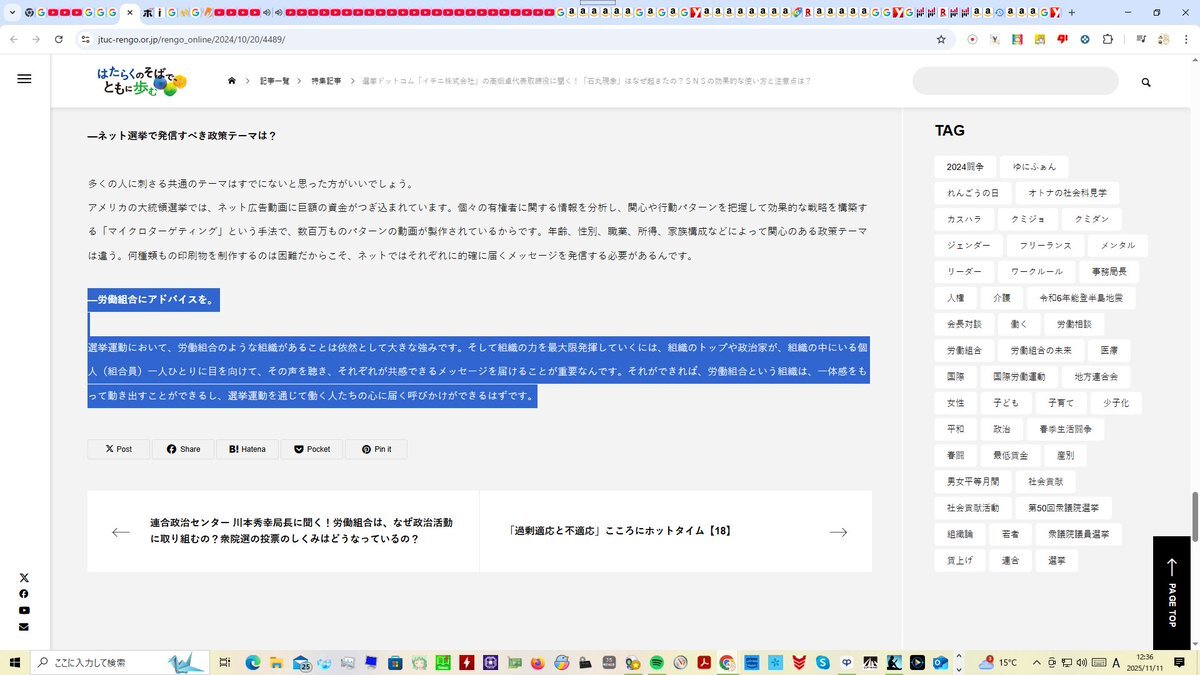Share article via Facebook Share button
This screenshot has width=1200, height=675.
[183, 449]
